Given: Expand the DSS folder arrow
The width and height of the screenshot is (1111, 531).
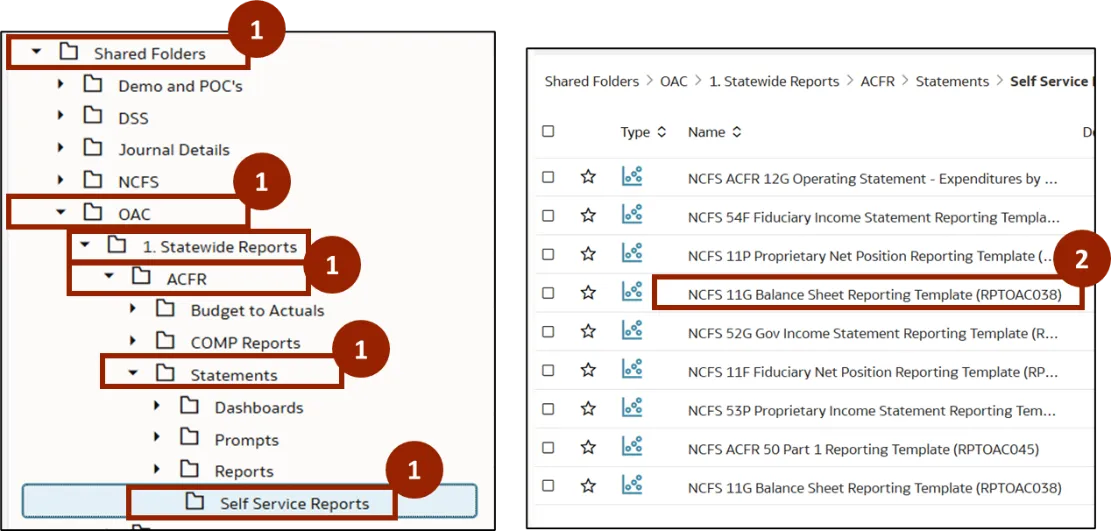Looking at the screenshot, I should point(60,116).
